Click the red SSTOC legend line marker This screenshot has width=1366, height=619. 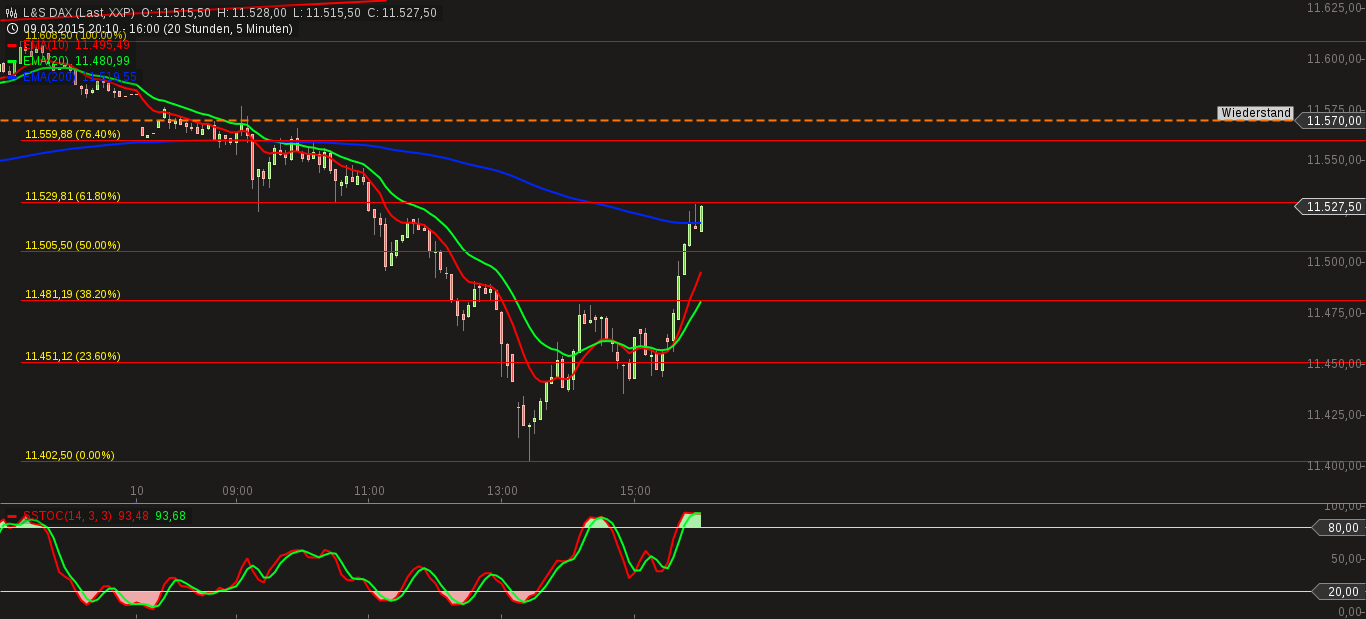tap(10, 518)
